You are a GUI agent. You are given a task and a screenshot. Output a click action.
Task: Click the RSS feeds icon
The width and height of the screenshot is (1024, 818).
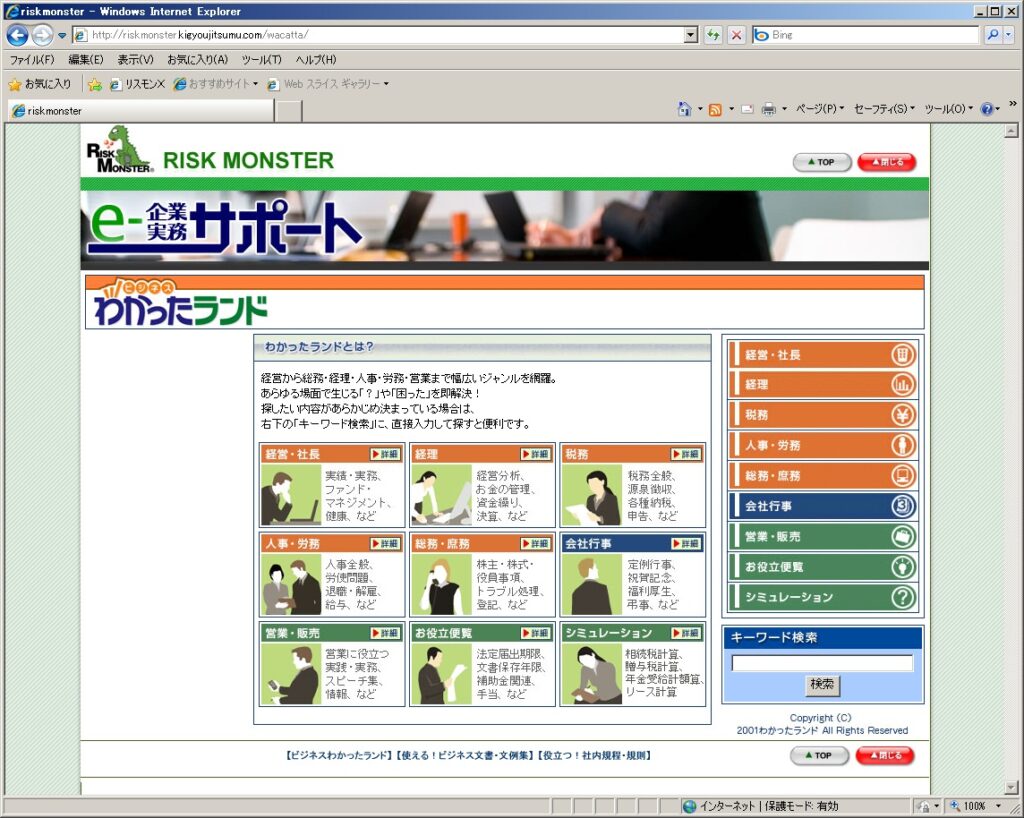coord(715,109)
